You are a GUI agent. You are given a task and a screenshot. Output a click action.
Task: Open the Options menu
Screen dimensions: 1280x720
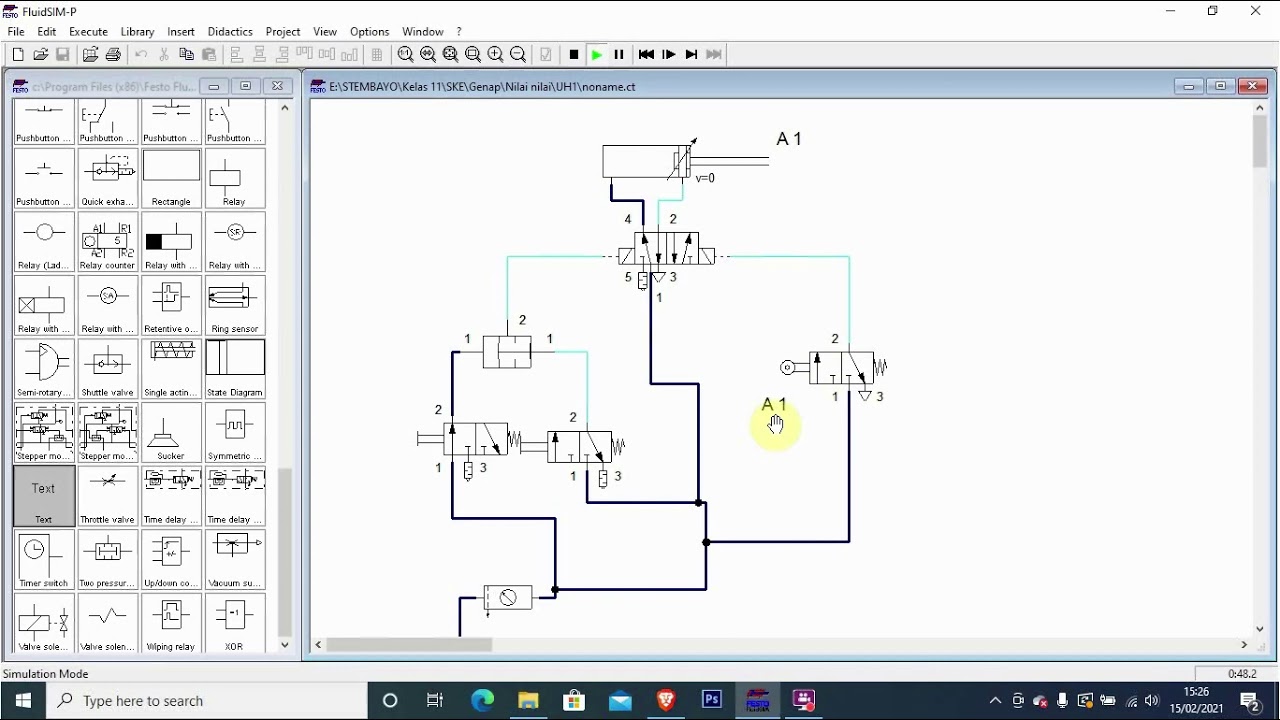[369, 32]
